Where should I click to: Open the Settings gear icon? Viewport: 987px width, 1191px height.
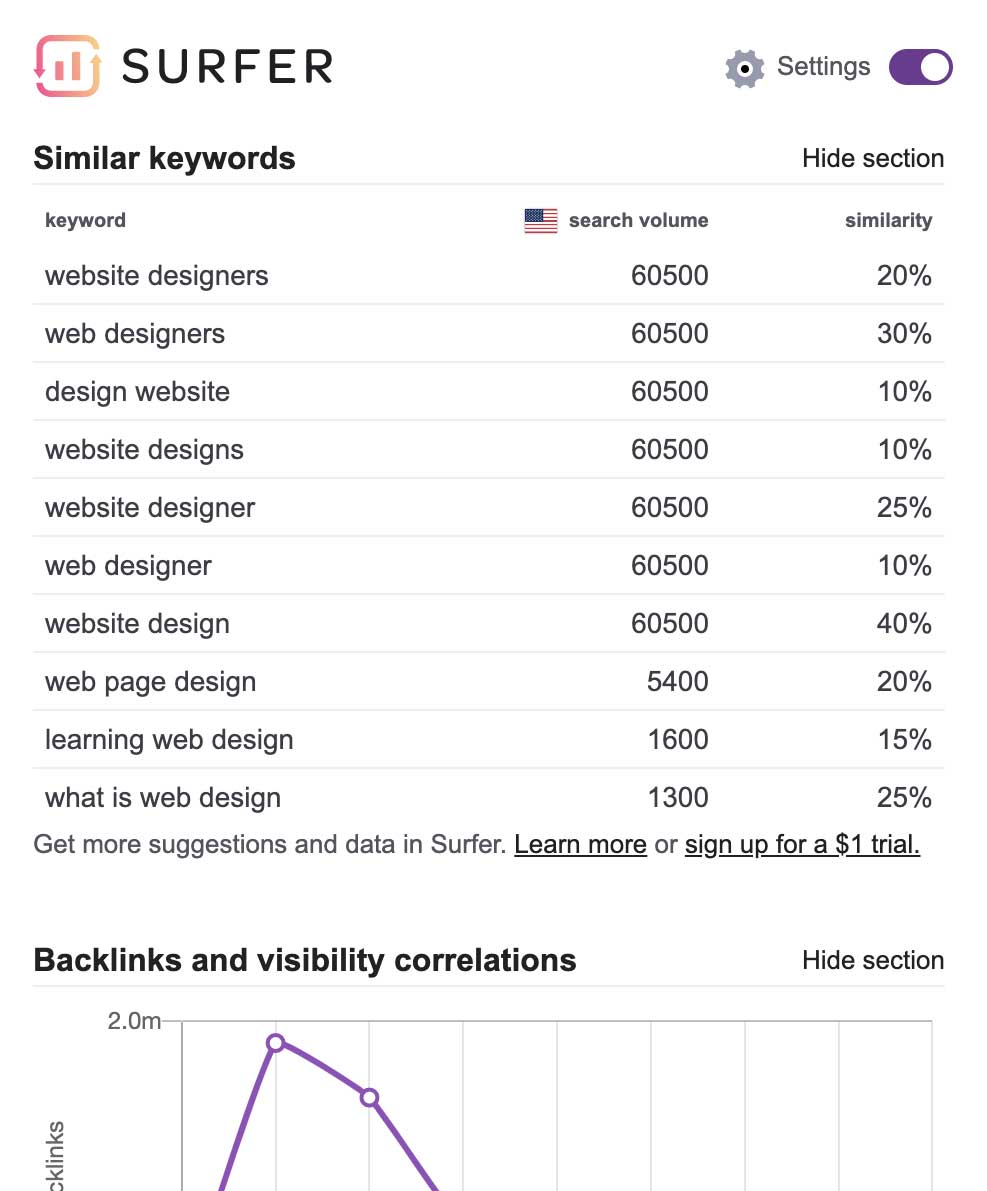click(745, 68)
